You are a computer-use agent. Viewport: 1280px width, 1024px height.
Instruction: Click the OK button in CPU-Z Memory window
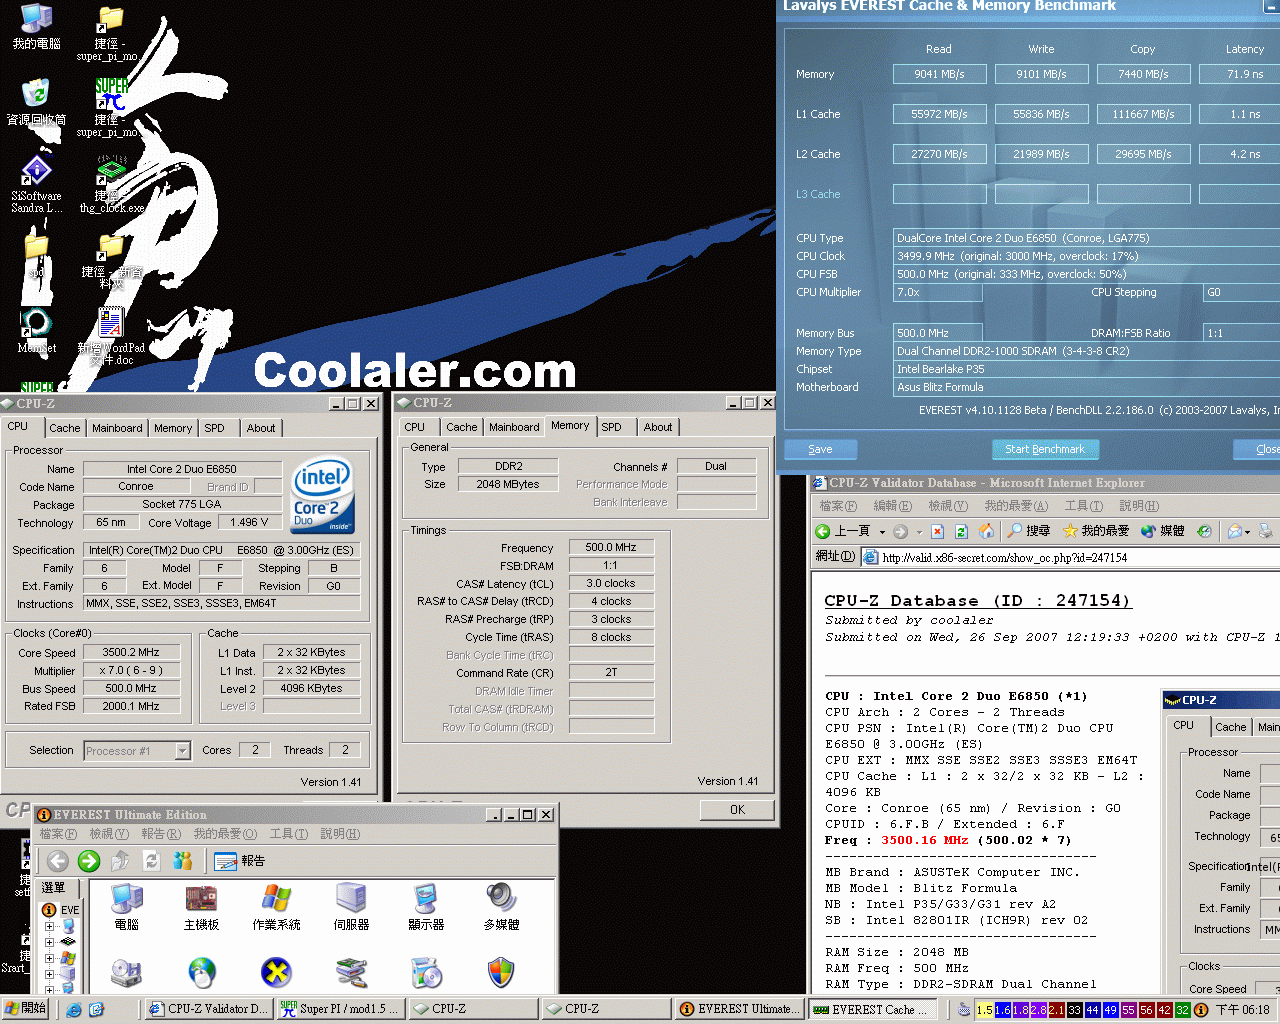[x=737, y=810]
